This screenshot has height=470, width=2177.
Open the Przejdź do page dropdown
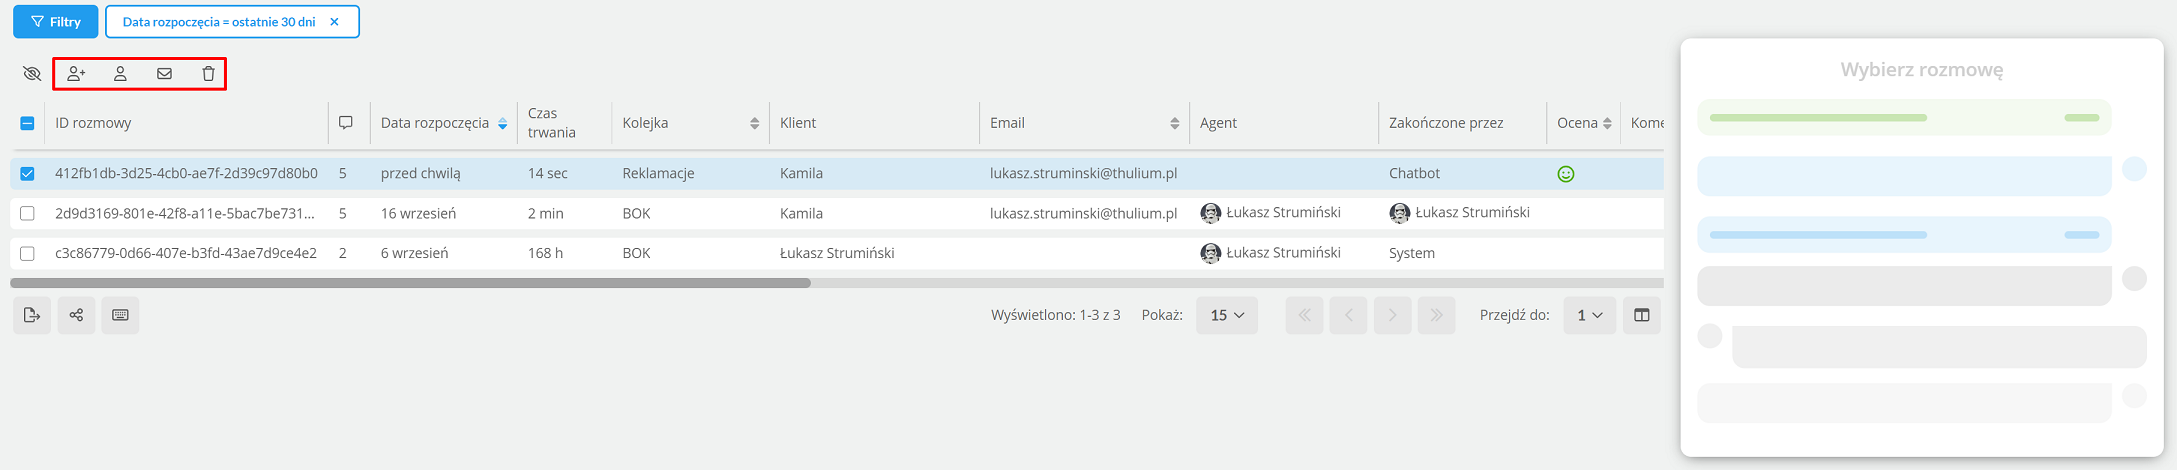tap(1590, 315)
